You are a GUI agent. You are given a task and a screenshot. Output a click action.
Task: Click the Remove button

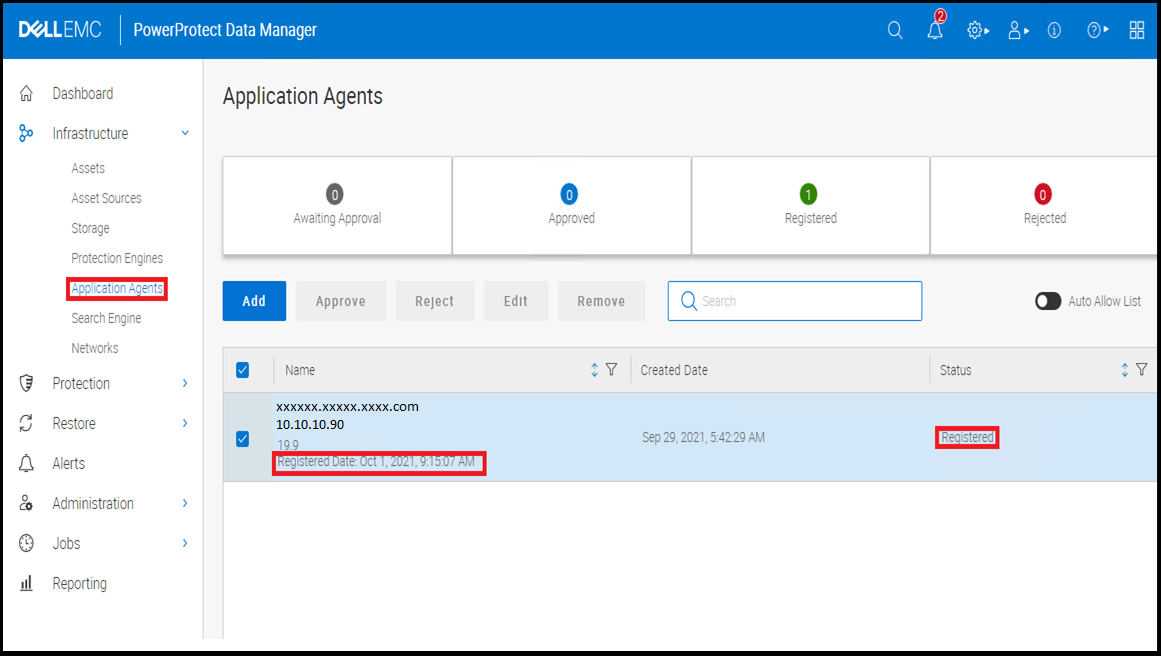(601, 301)
